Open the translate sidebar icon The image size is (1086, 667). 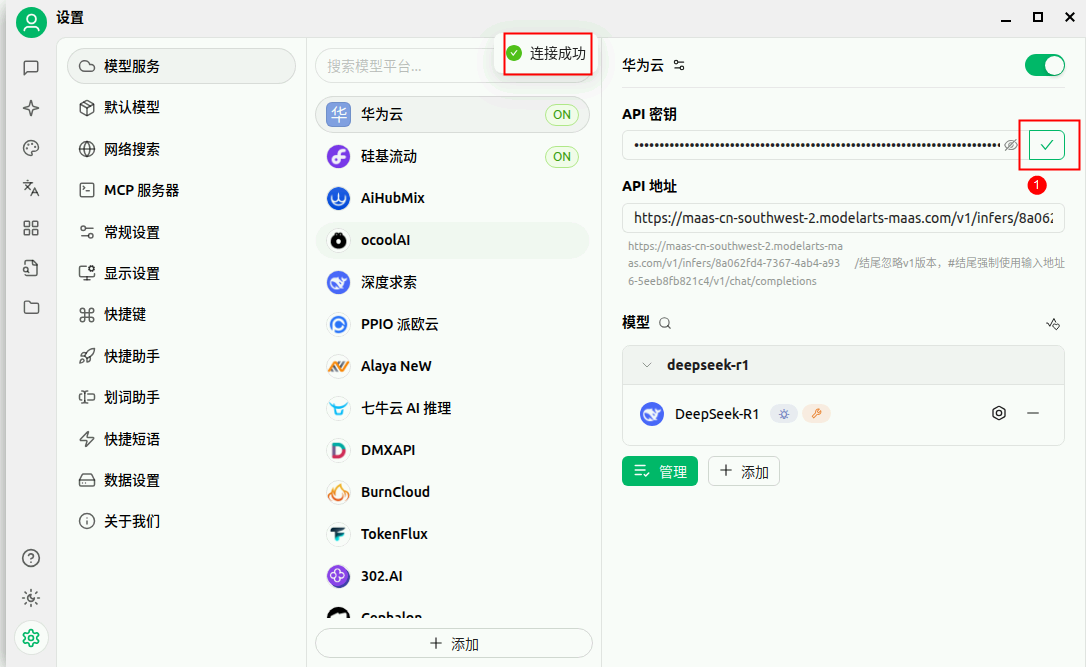pos(30,188)
